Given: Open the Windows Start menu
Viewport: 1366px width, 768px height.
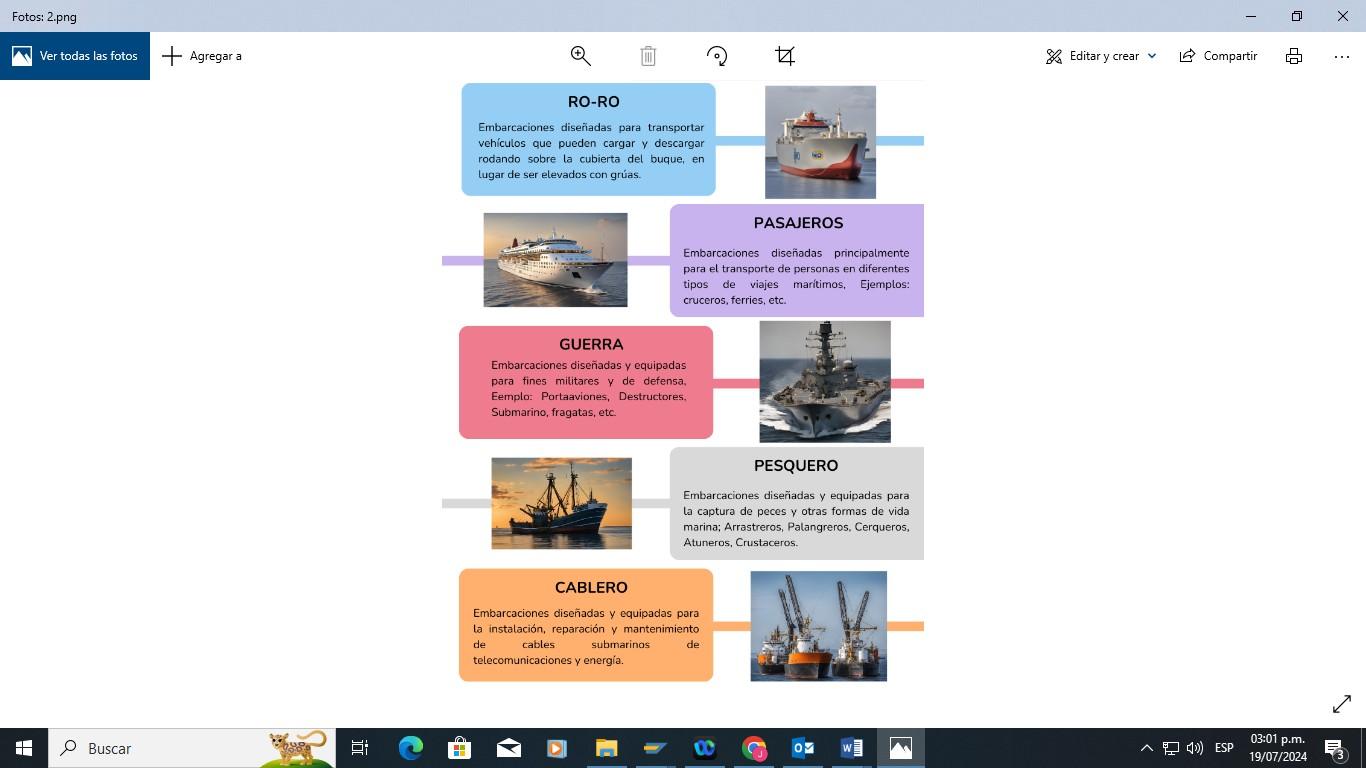Looking at the screenshot, I should pos(24,748).
